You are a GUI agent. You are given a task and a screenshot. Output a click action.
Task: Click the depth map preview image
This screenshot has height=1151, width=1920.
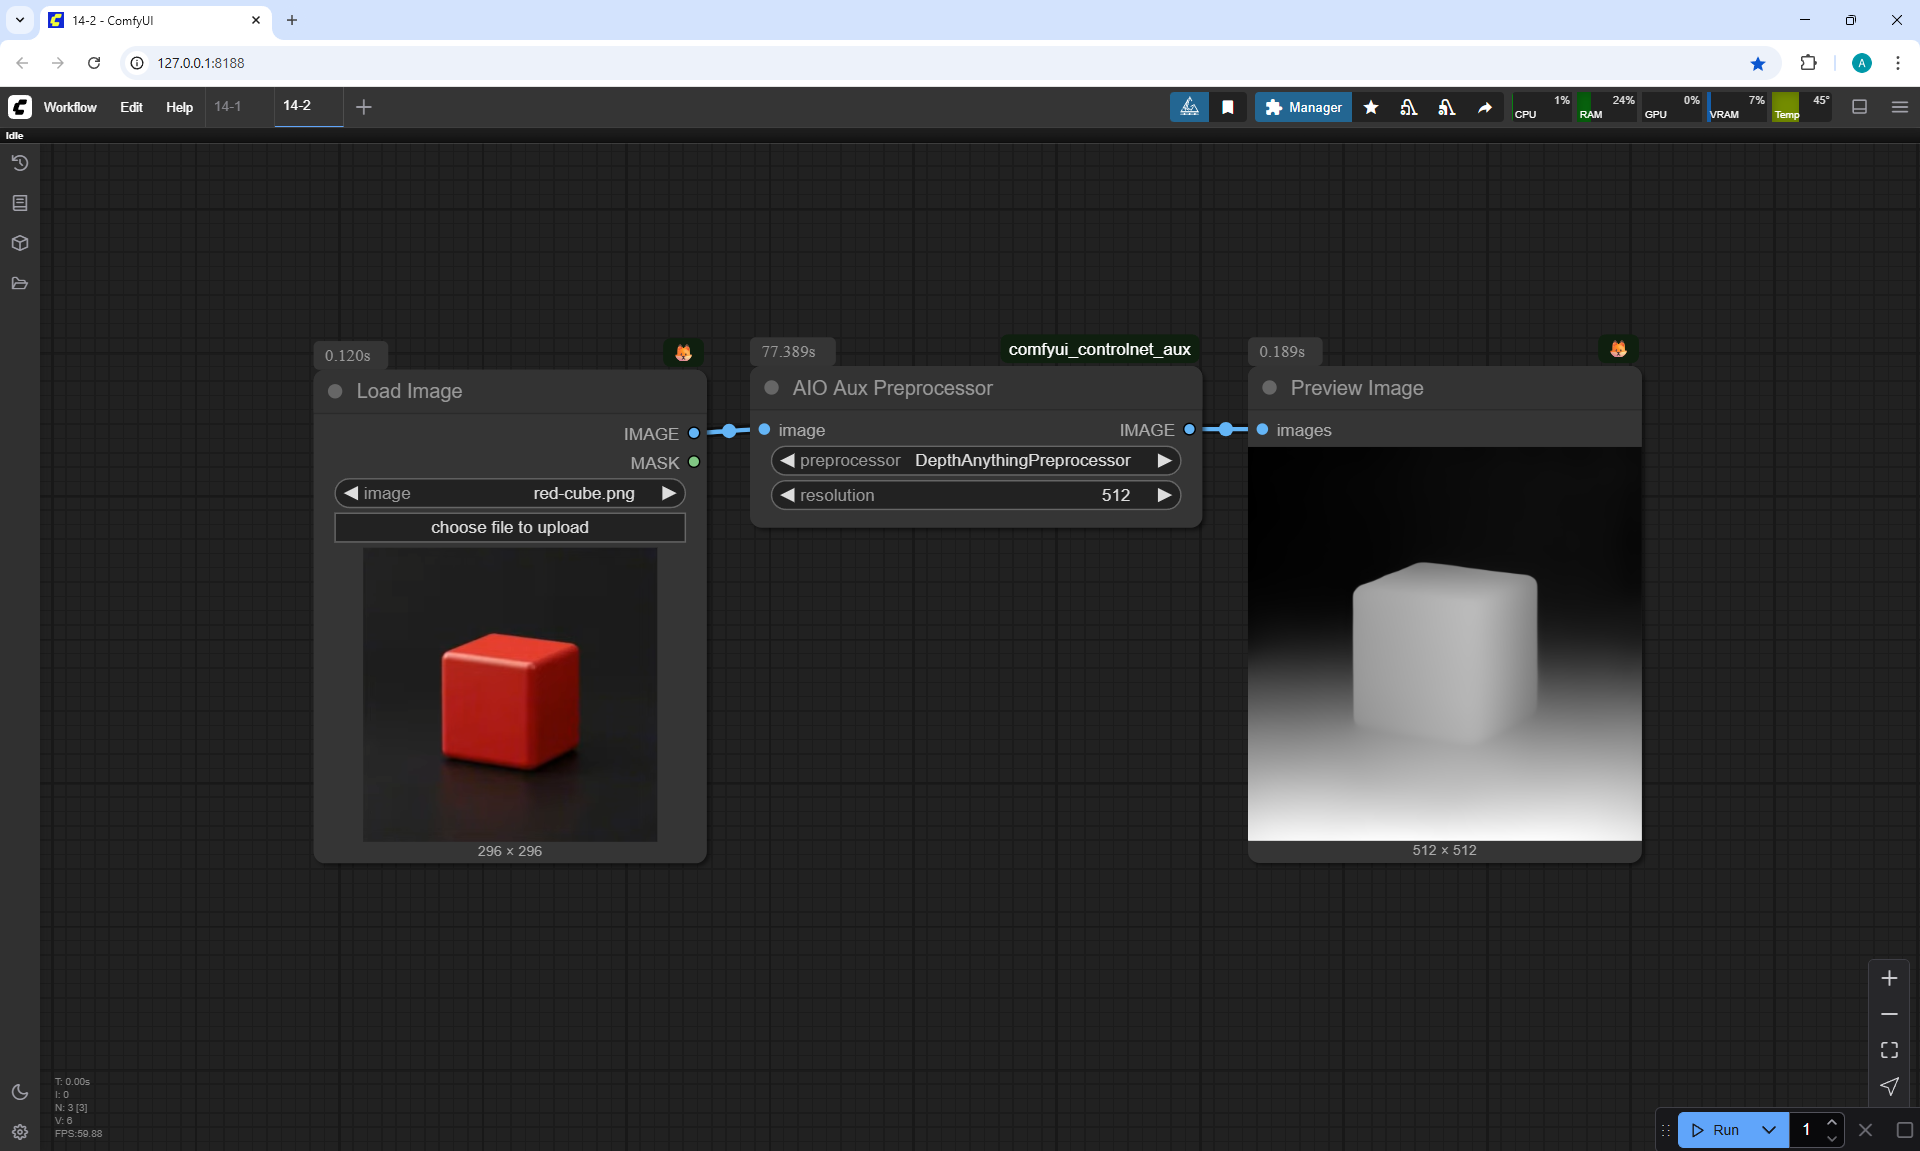[x=1444, y=644]
